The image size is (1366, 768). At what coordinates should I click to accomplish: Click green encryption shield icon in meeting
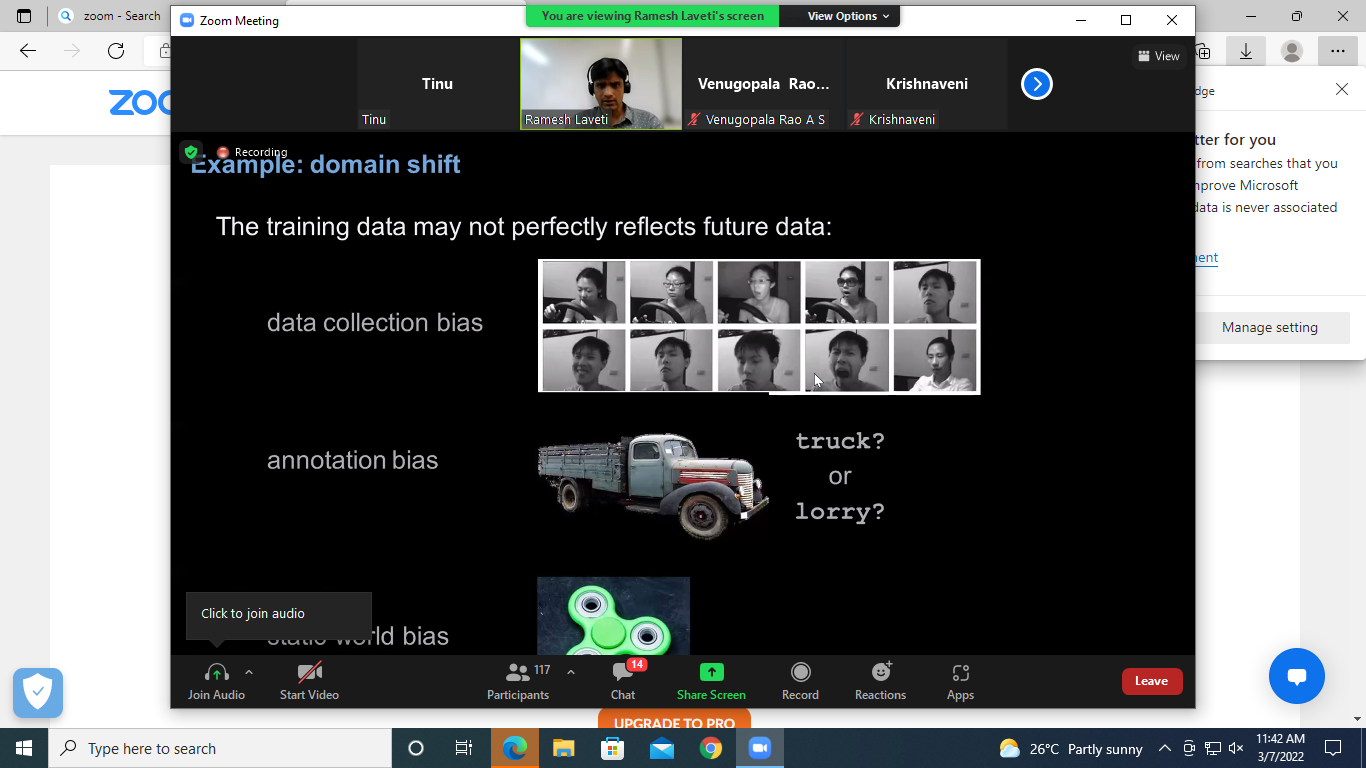[x=191, y=152]
